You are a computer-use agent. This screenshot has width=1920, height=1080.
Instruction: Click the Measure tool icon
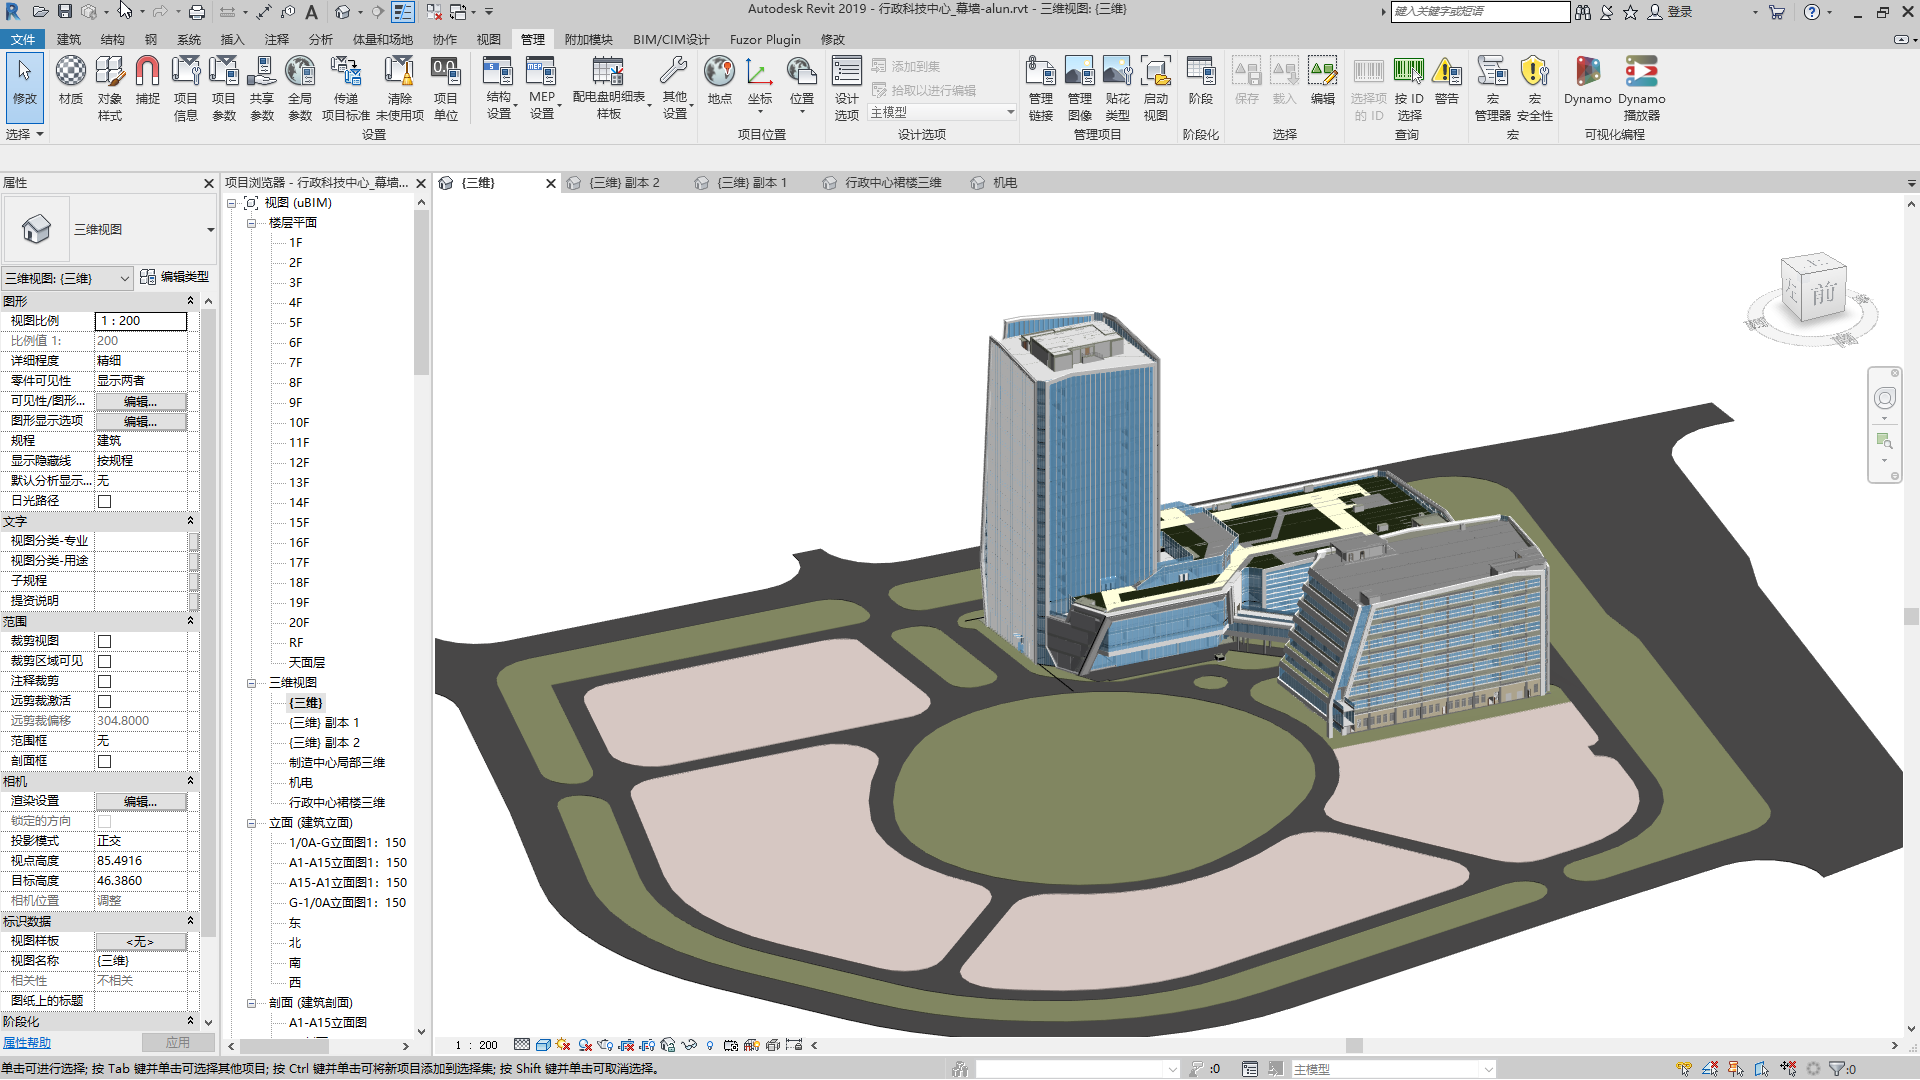(x=264, y=12)
